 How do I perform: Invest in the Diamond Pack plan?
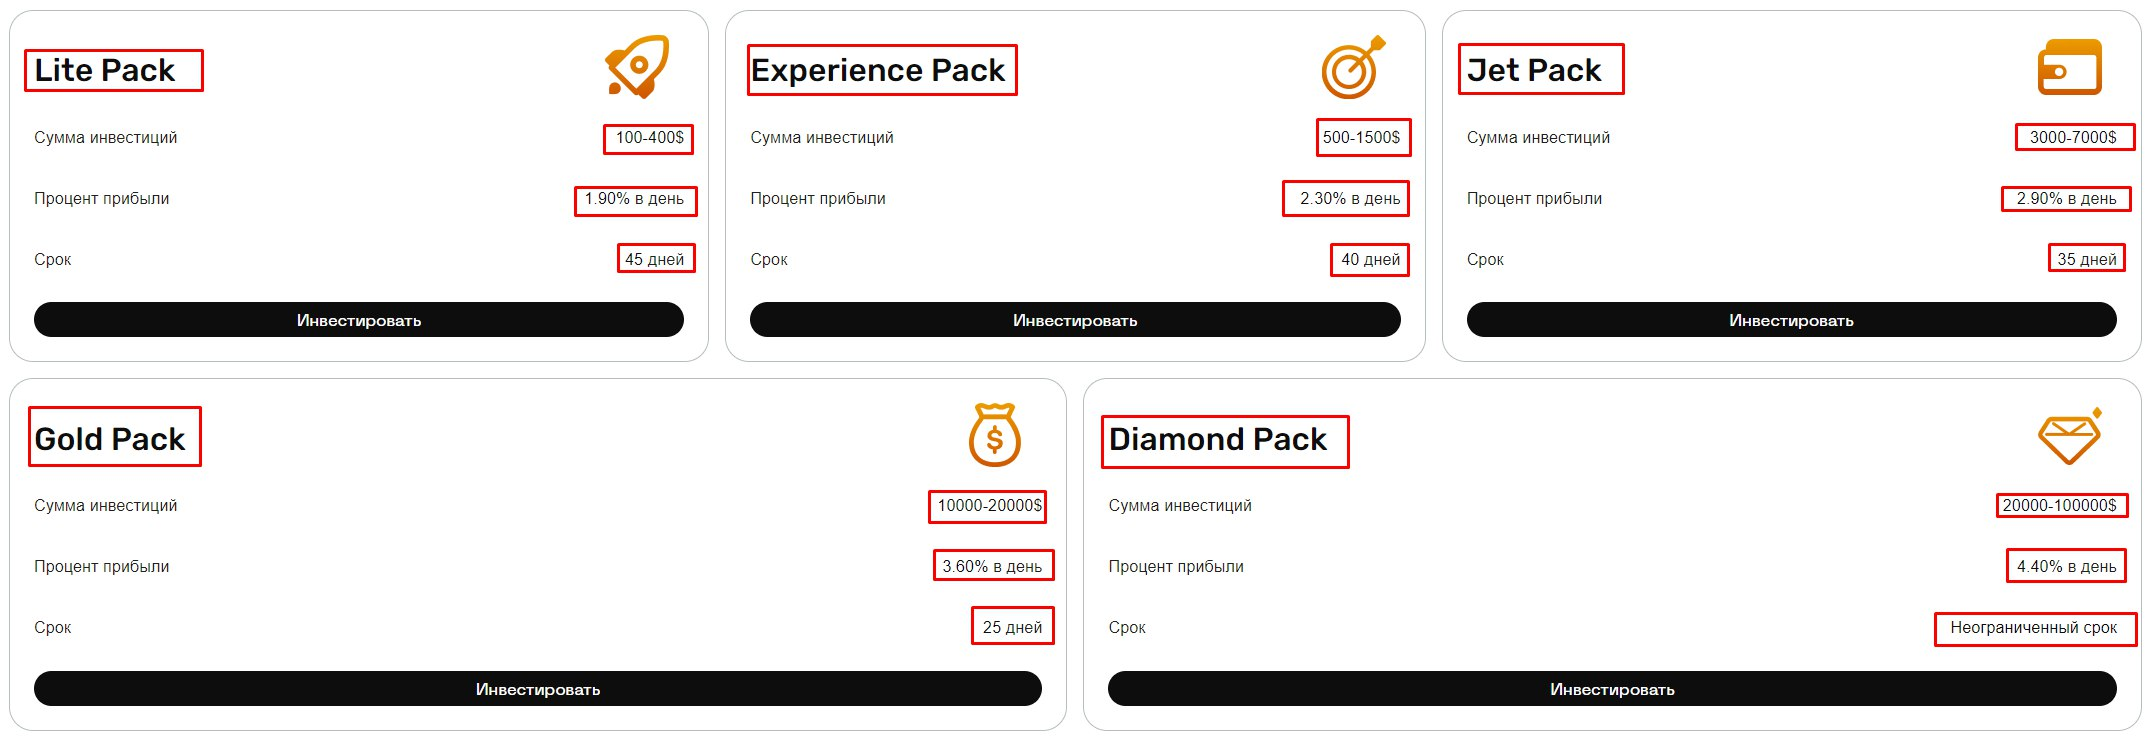click(1611, 689)
